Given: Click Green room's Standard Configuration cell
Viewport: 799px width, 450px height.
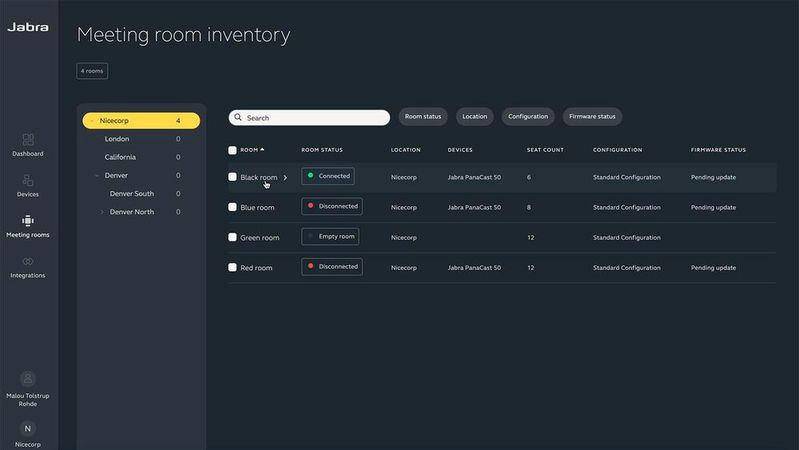Looking at the screenshot, I should pos(627,237).
